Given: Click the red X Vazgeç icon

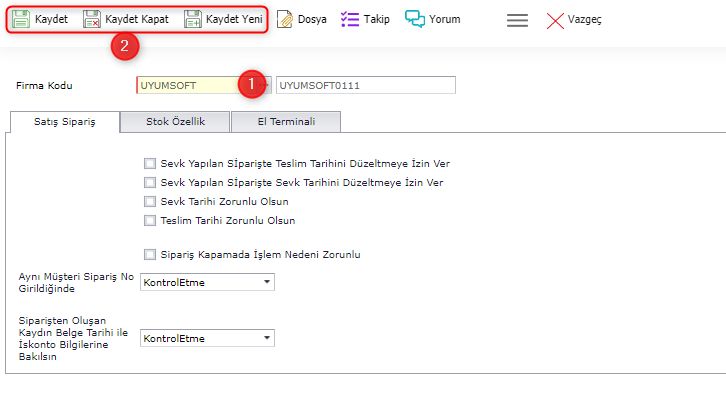Looking at the screenshot, I should point(555,21).
